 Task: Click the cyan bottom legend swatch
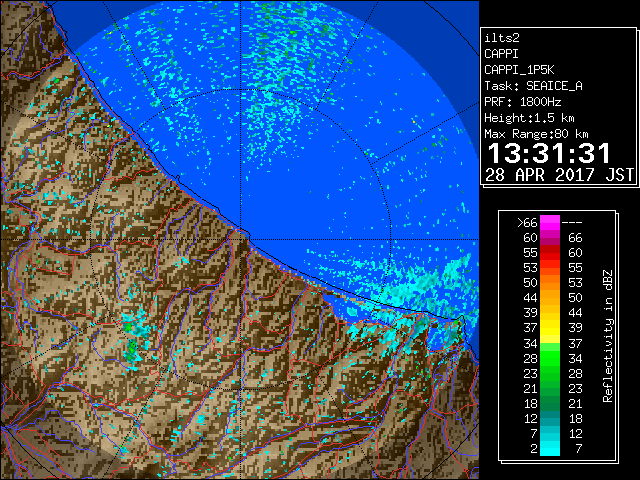(x=550, y=448)
